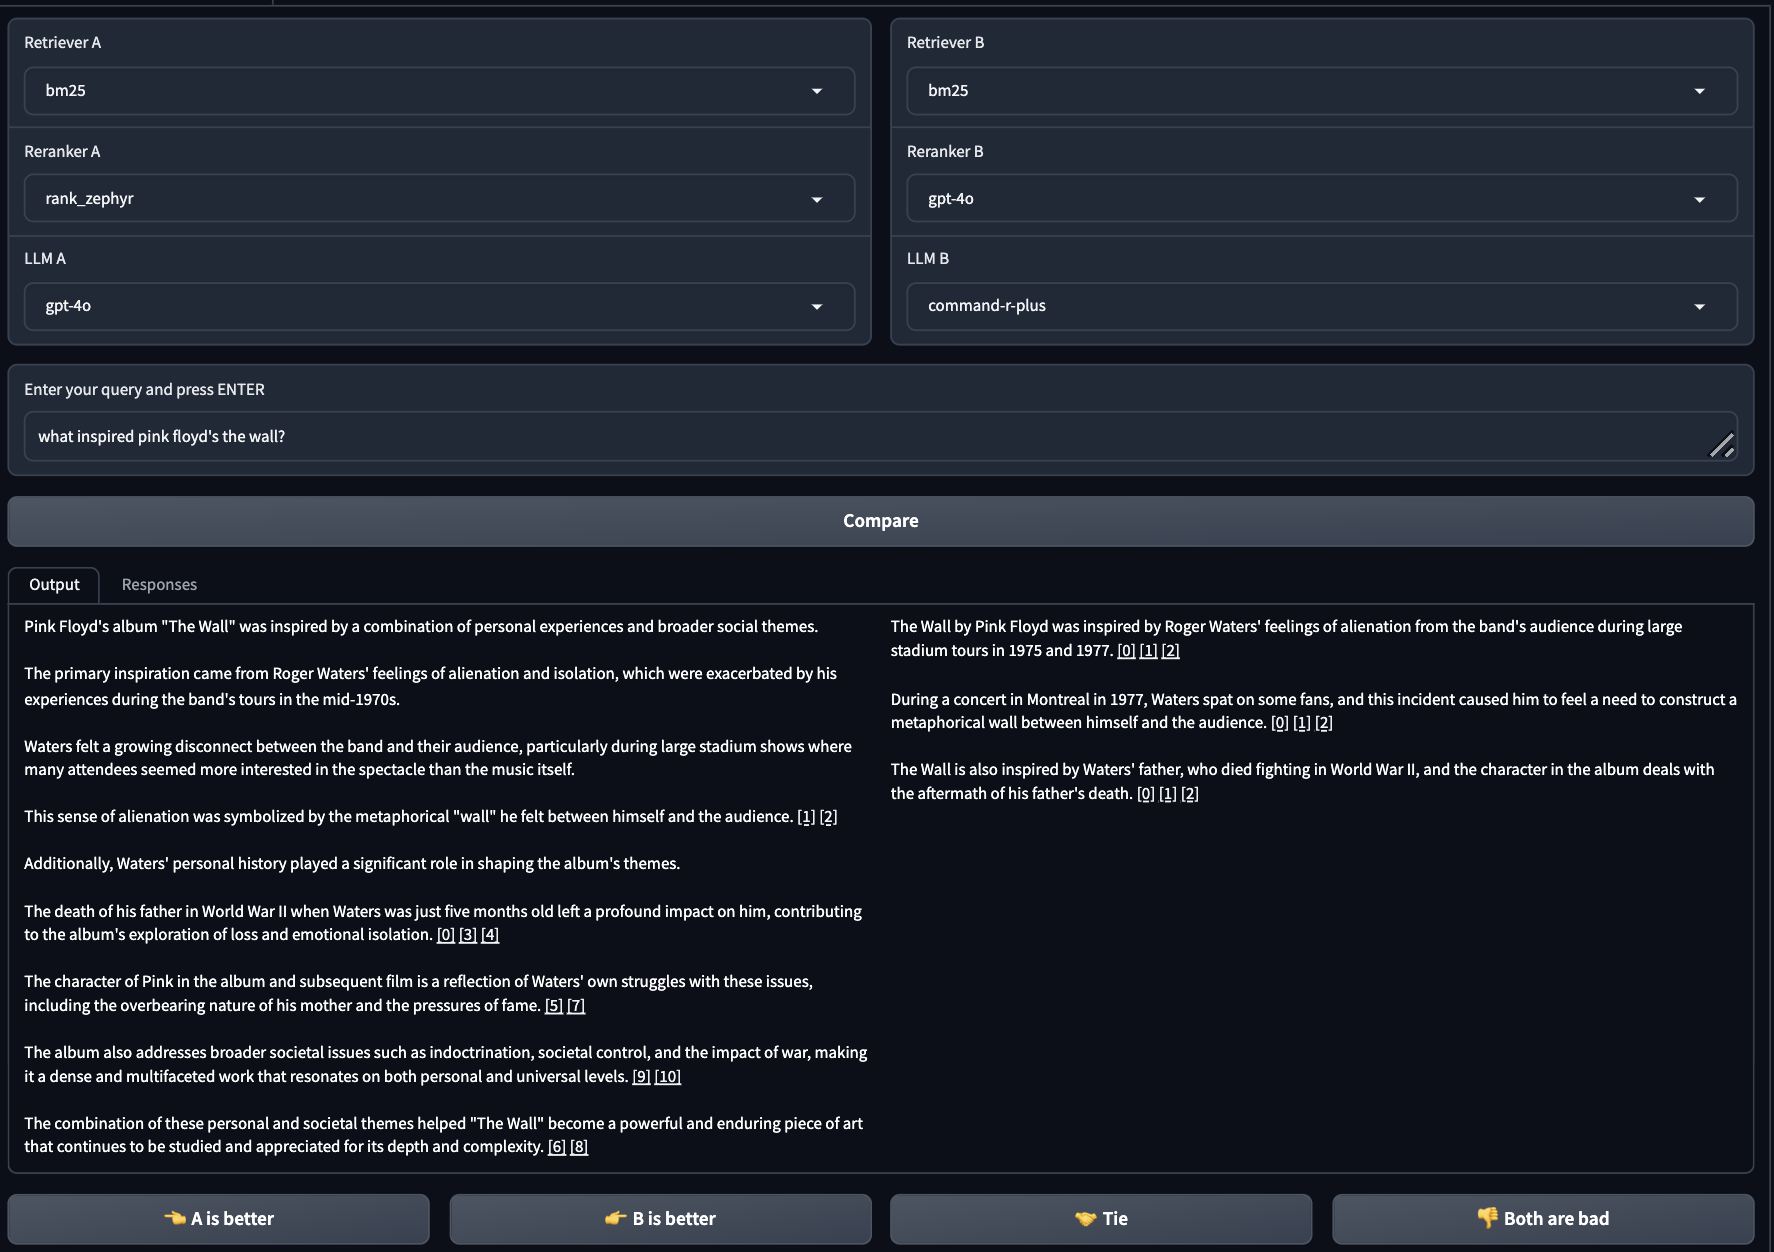The image size is (1774, 1252).
Task: Follow citation link [5] after "pressures of fame"
Action: (x=554, y=1006)
